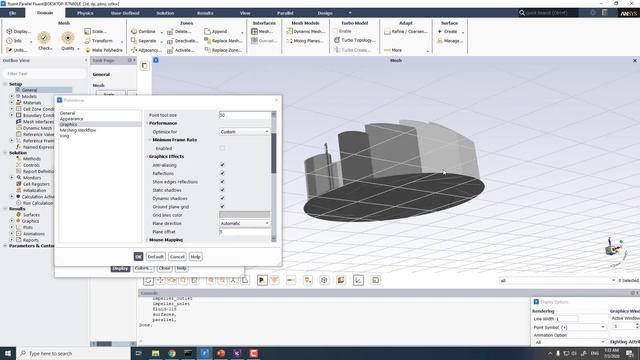This screenshot has height=360, width=640.
Task: Click OK in the Preferences dialog
Action: (138, 257)
